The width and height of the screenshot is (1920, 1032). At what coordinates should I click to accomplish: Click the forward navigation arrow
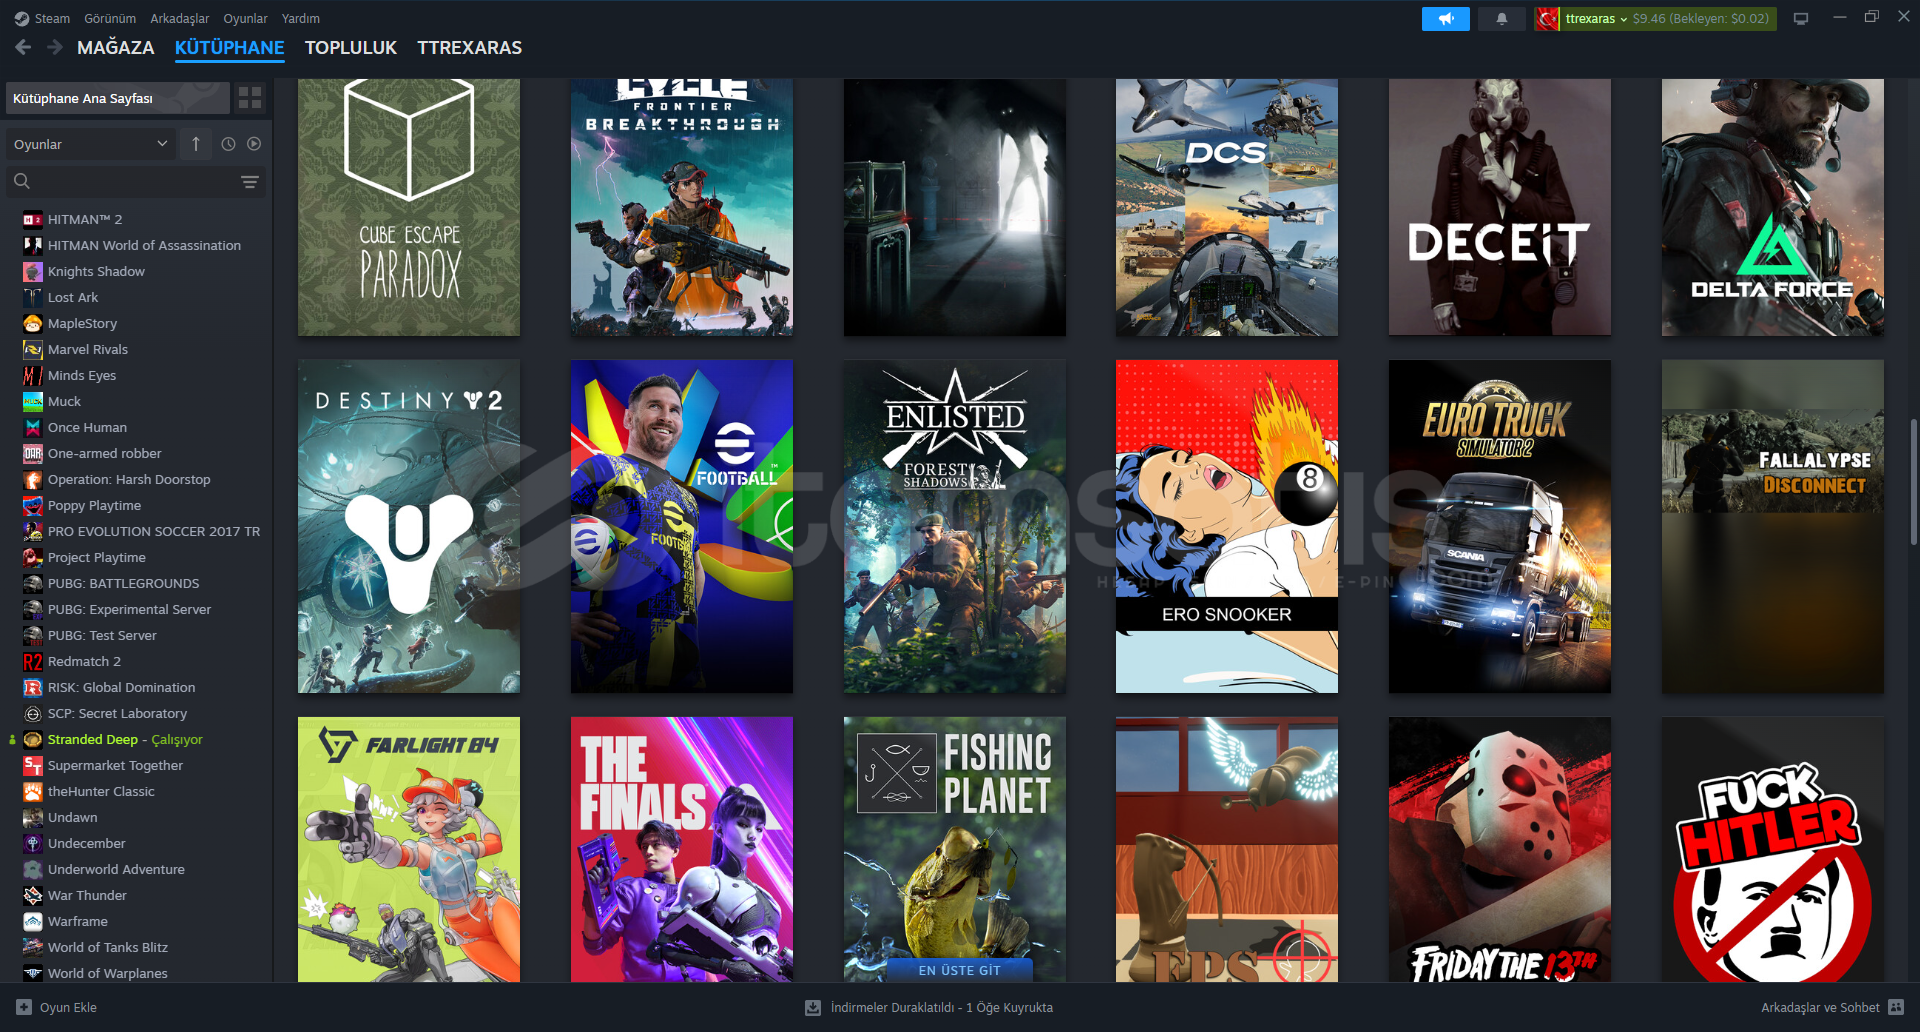[55, 47]
